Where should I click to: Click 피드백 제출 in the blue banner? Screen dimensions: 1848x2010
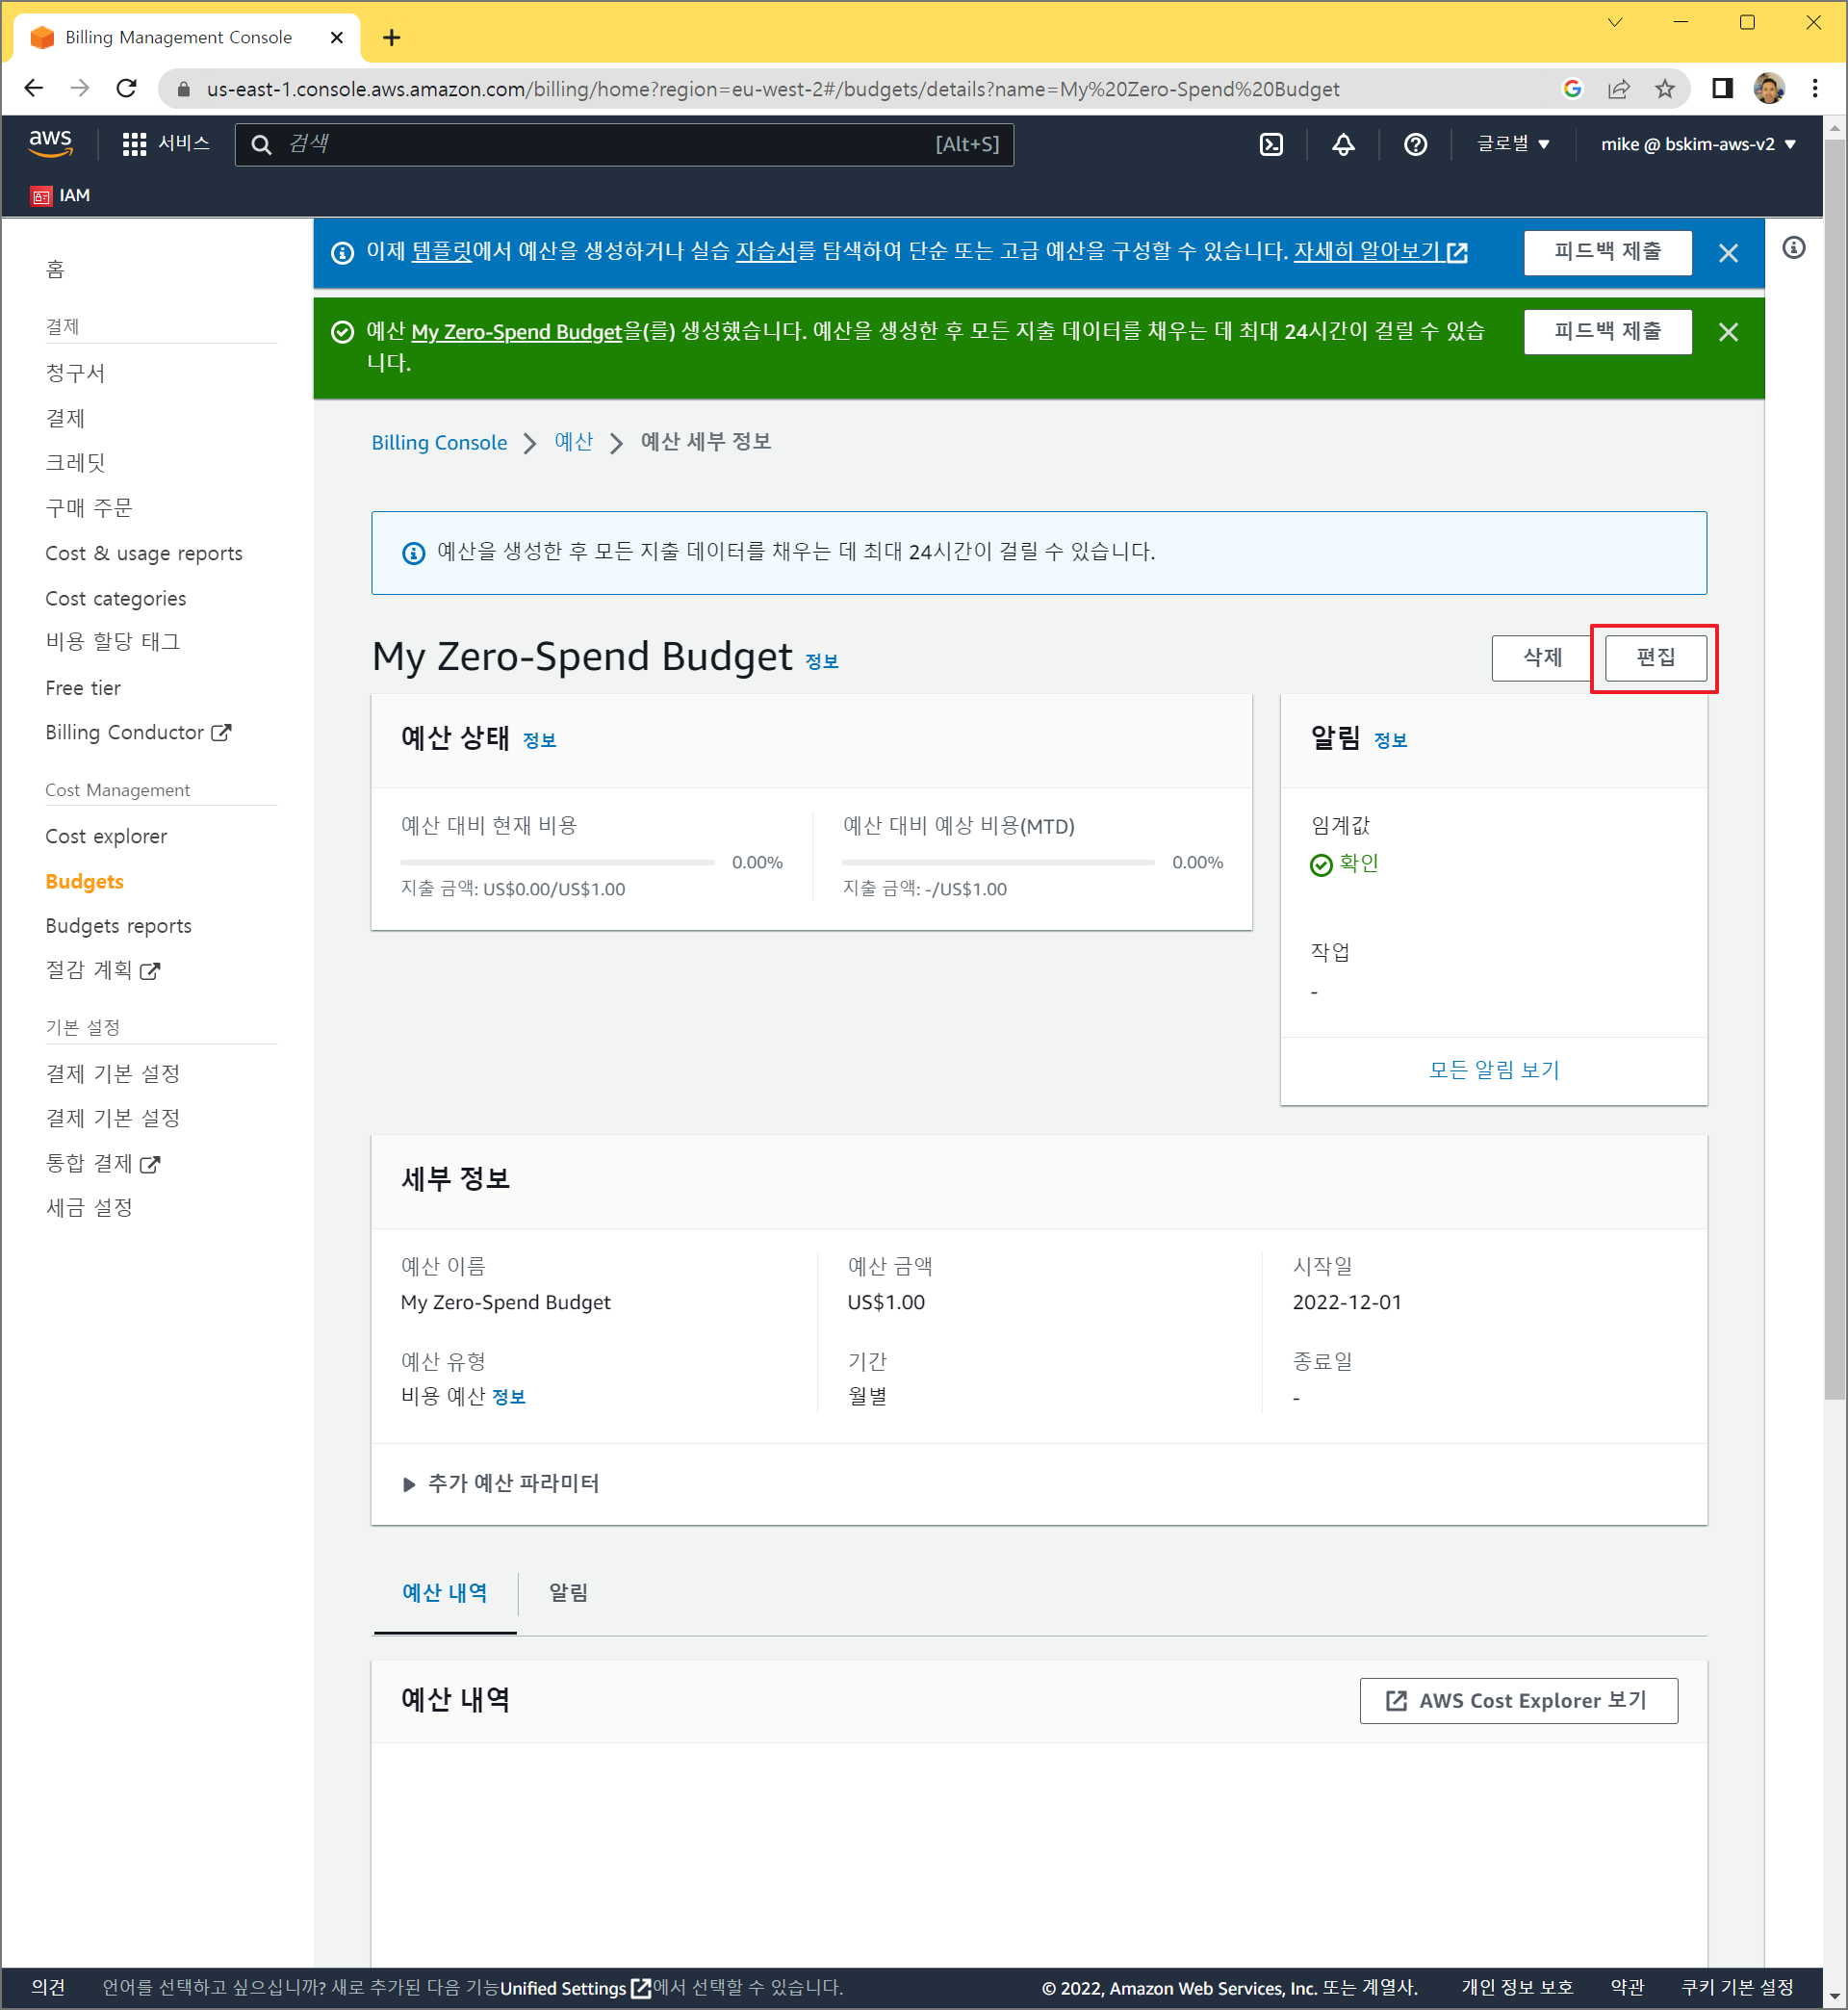1607,252
